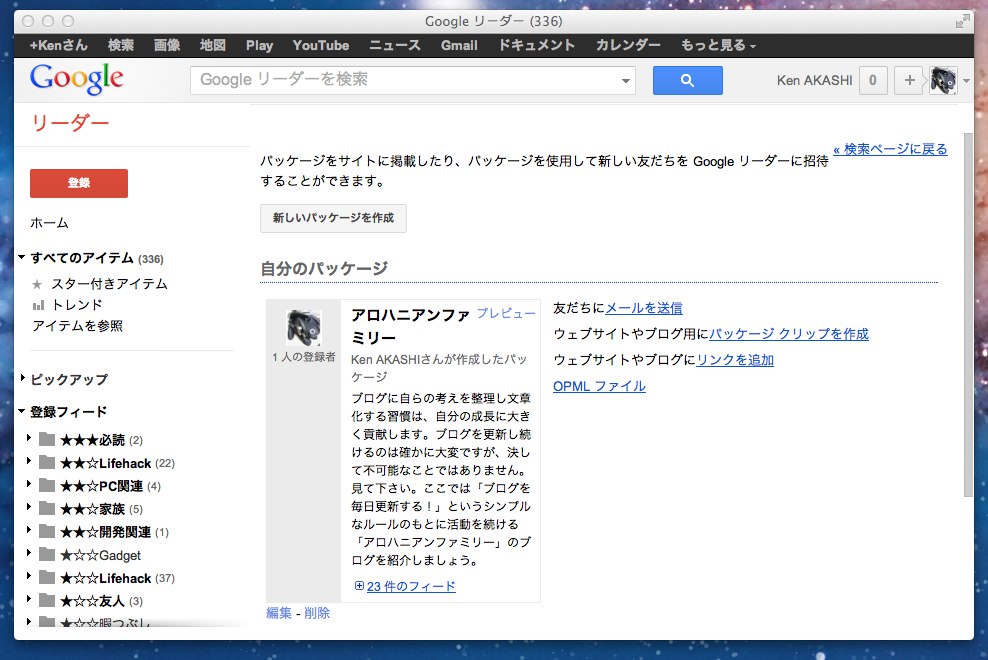988x660 pixels.
Task: Click the Google logo
Action: (76, 79)
